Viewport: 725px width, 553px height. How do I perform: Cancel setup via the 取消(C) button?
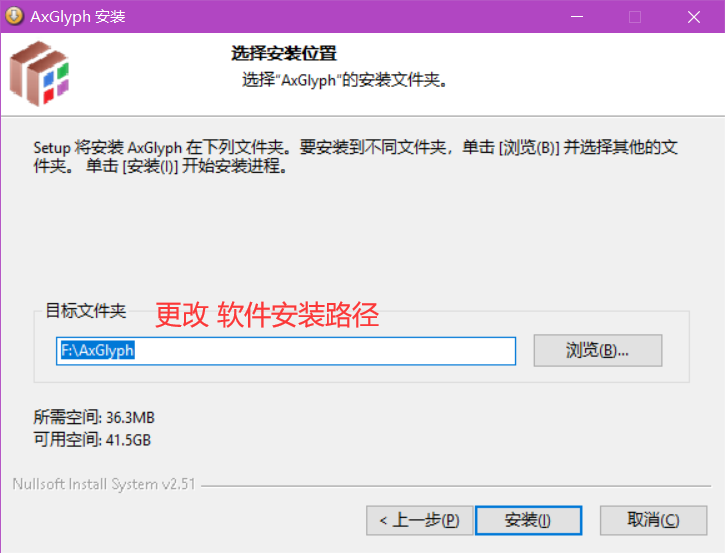(653, 520)
